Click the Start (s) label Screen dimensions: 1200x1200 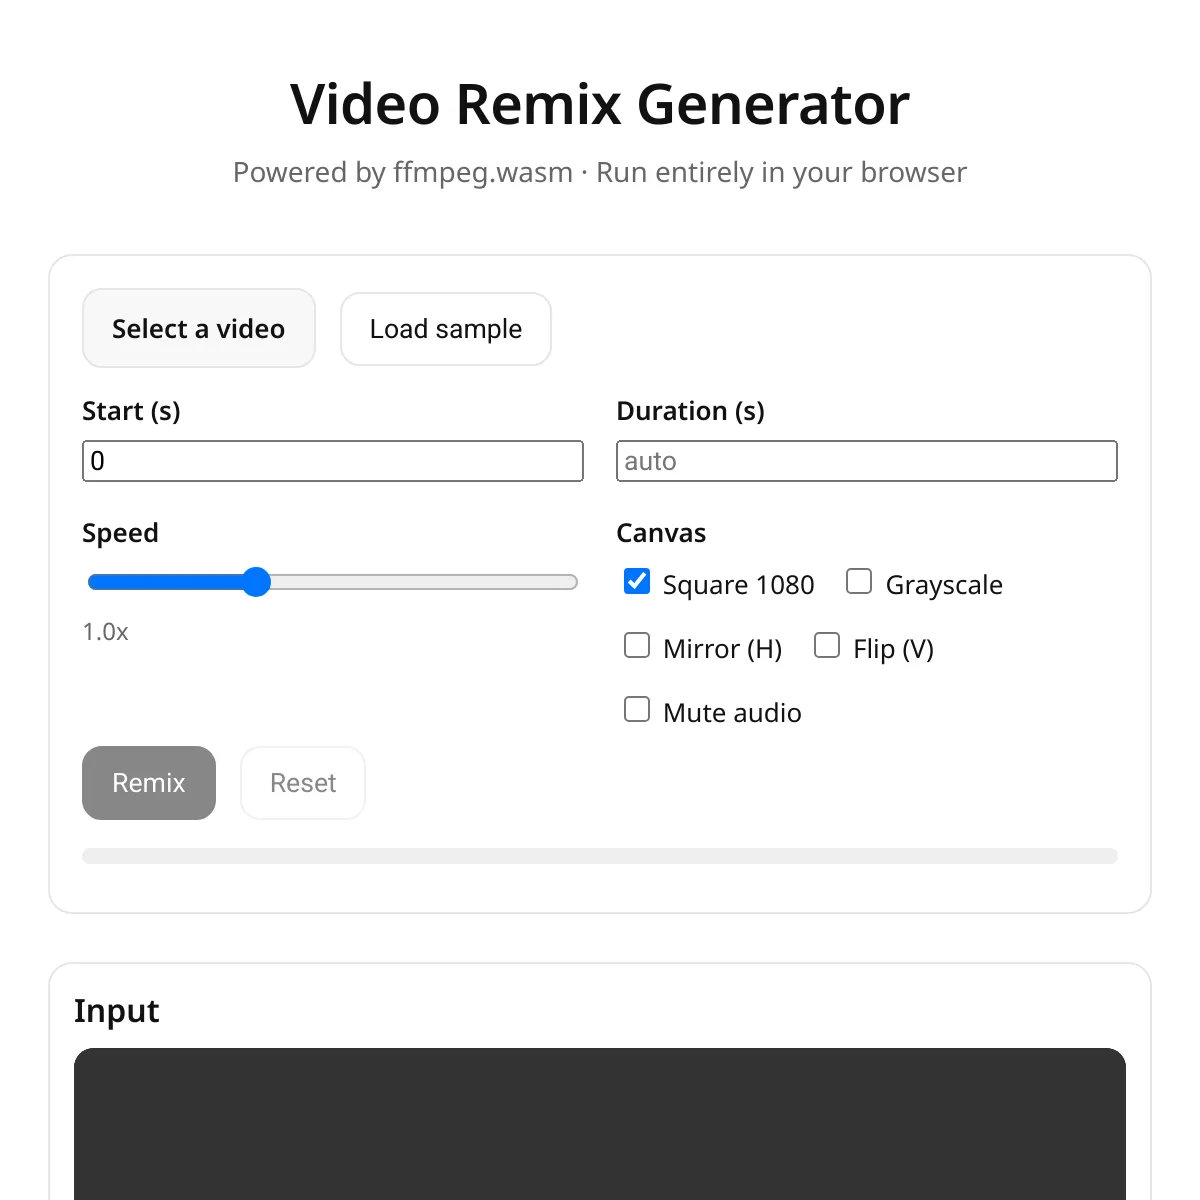[x=131, y=411]
